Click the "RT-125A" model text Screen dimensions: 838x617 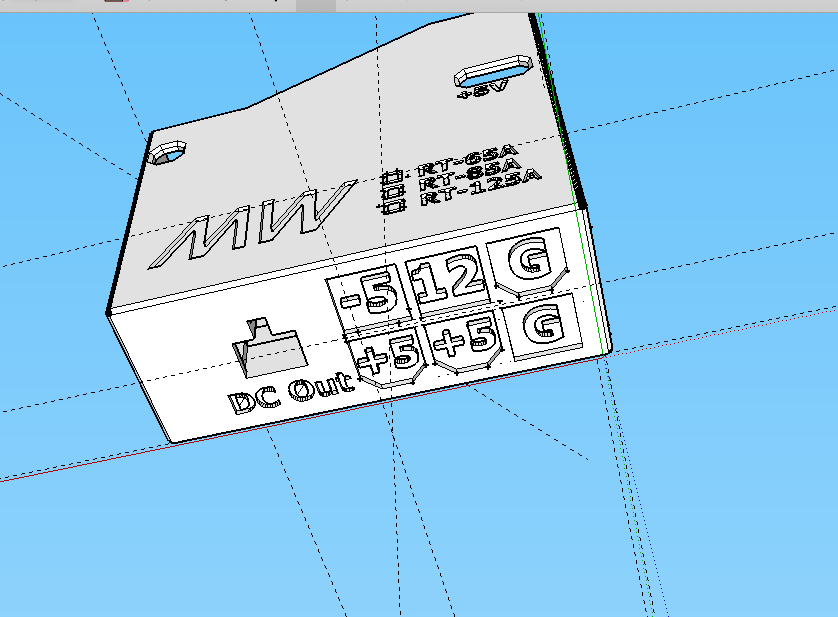[x=481, y=187]
